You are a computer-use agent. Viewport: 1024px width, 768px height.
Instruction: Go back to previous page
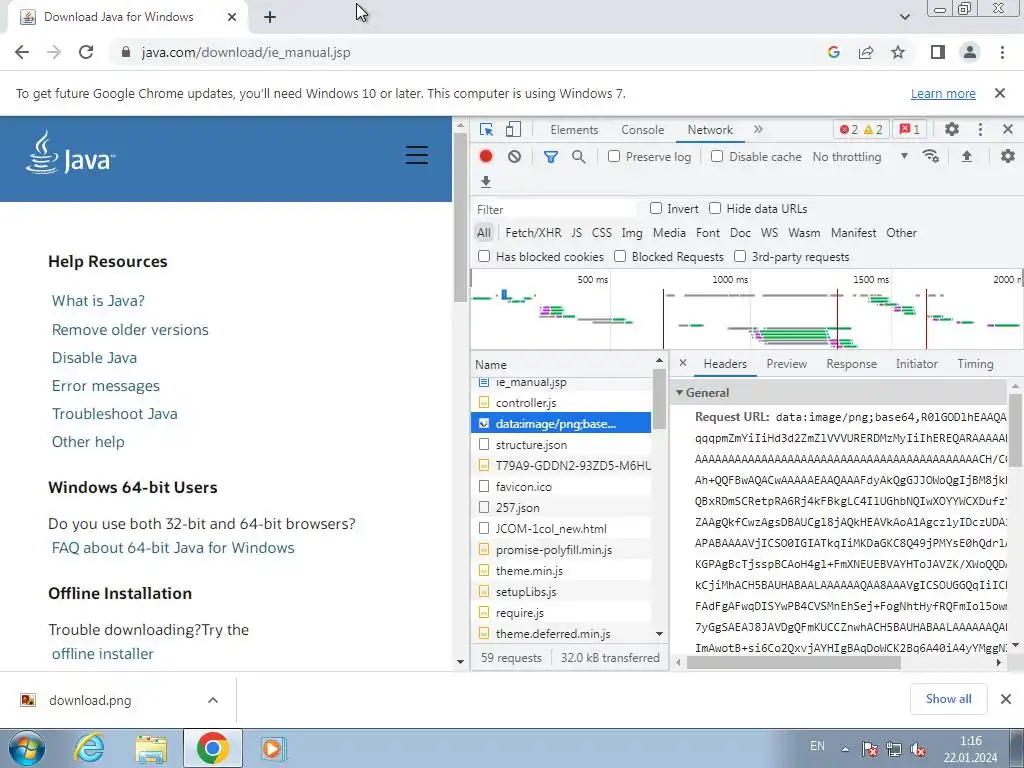(22, 52)
